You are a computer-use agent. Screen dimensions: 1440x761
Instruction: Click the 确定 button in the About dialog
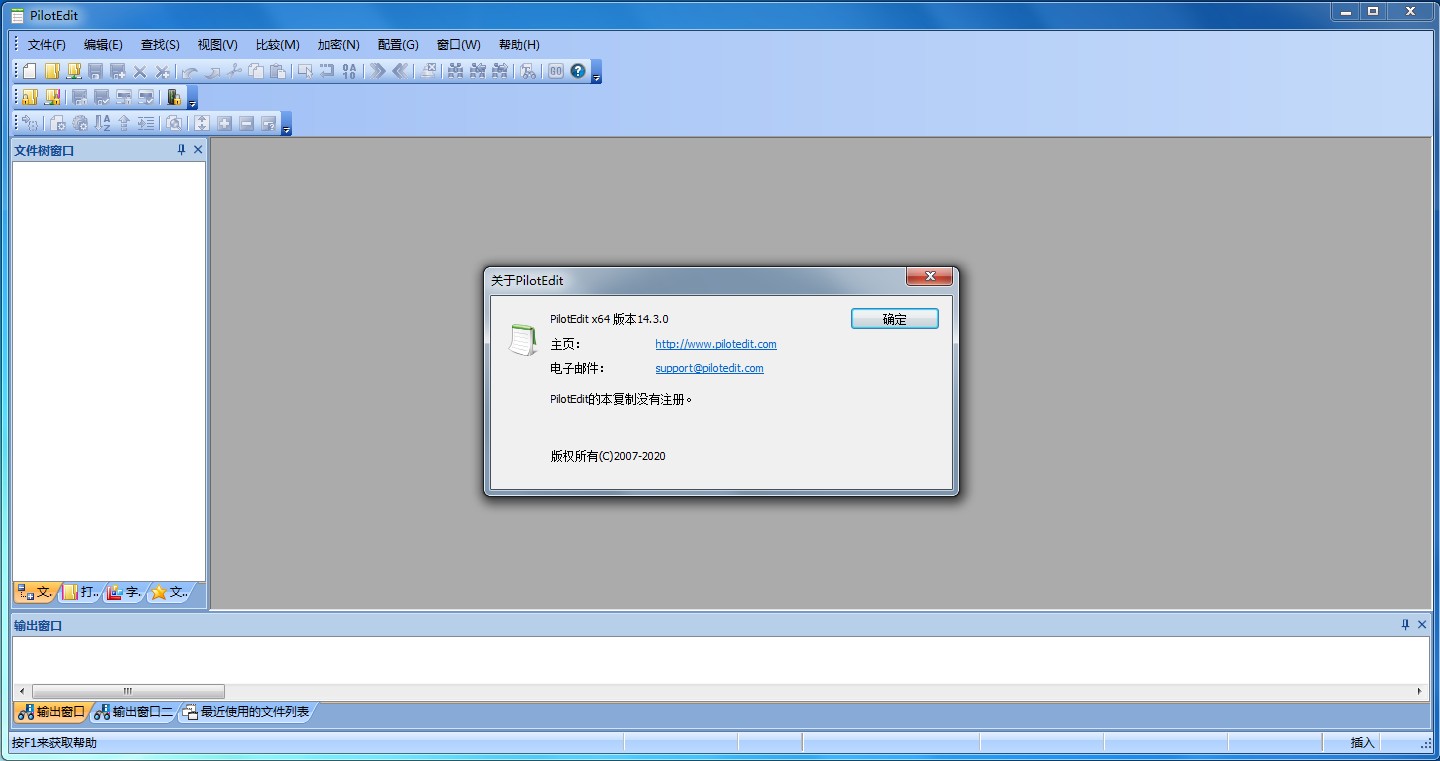(x=894, y=318)
